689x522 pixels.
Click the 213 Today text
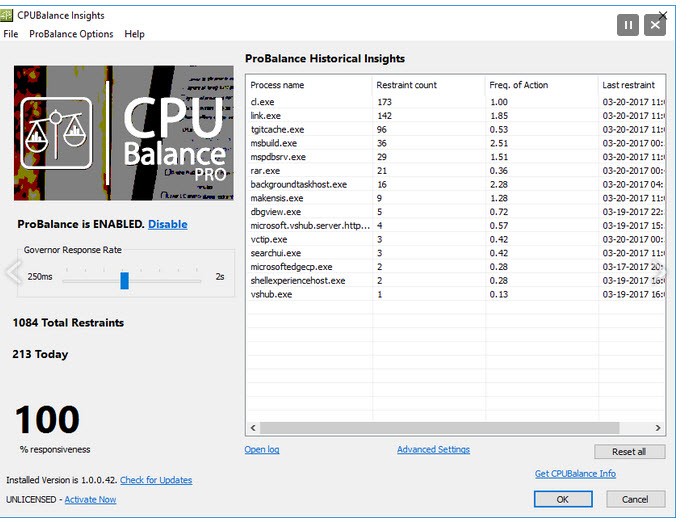click(40, 354)
